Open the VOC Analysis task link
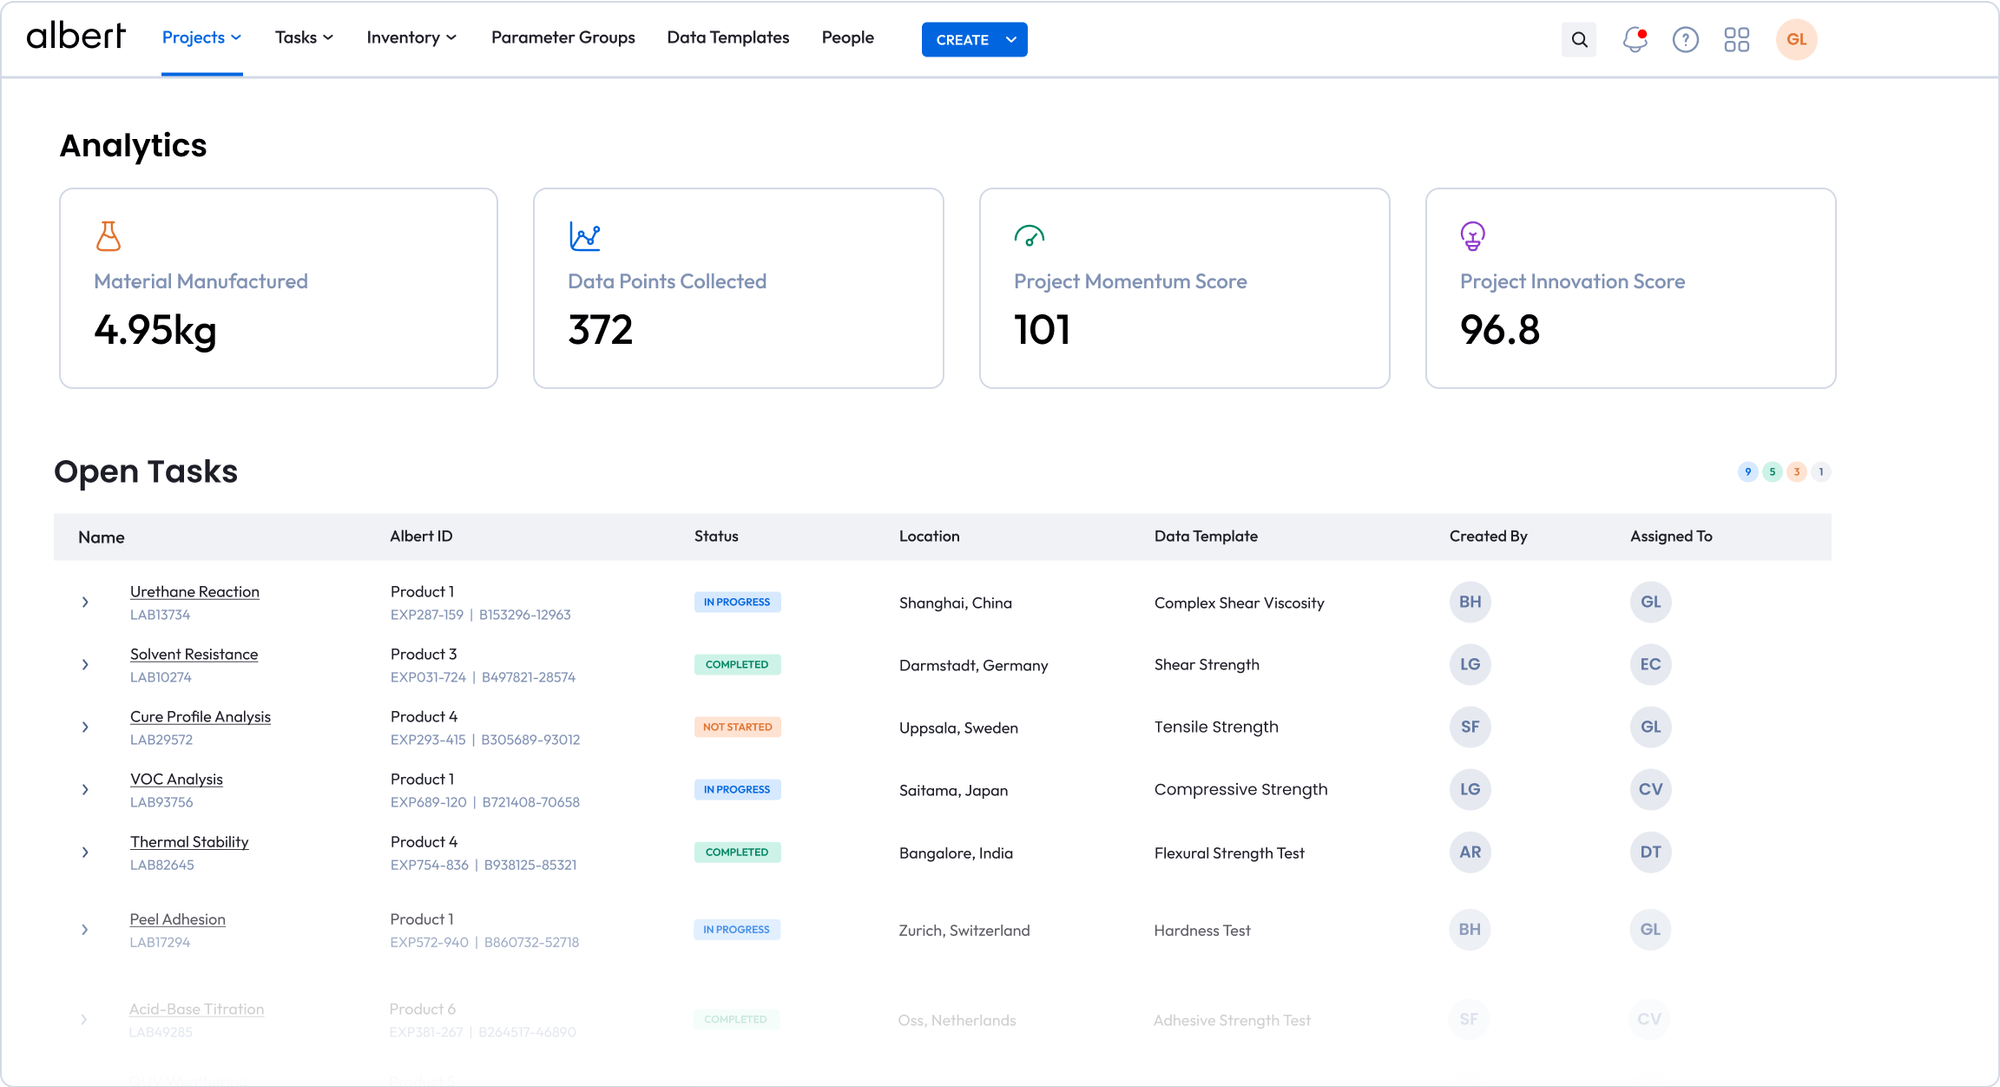Image resolution: width=2000 pixels, height=1087 pixels. click(x=176, y=779)
